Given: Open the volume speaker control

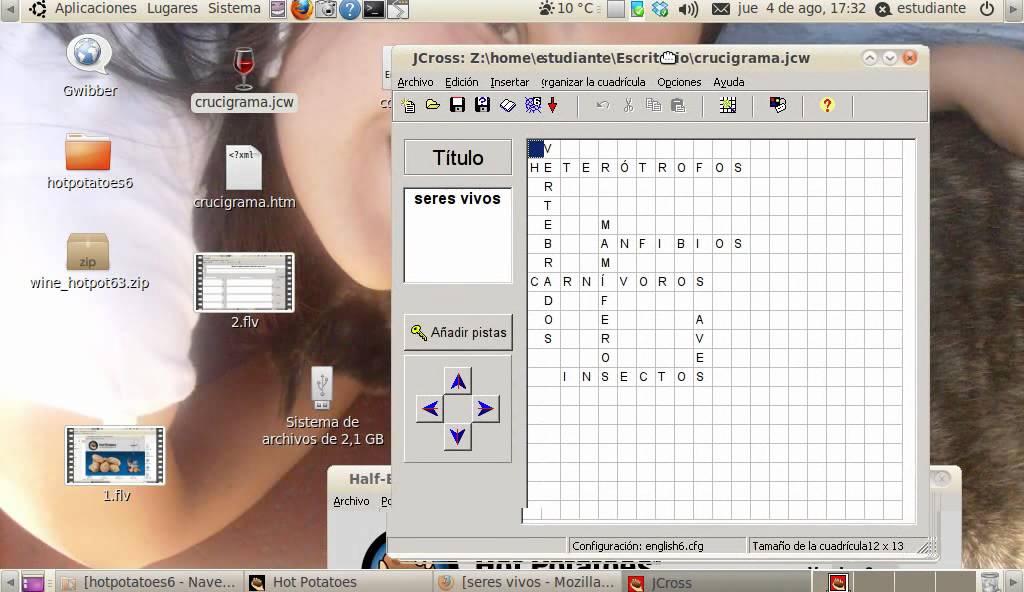Looking at the screenshot, I should [x=688, y=9].
